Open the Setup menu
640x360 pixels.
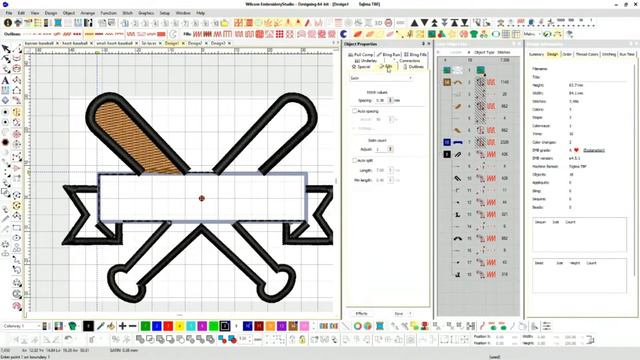[x=164, y=13]
